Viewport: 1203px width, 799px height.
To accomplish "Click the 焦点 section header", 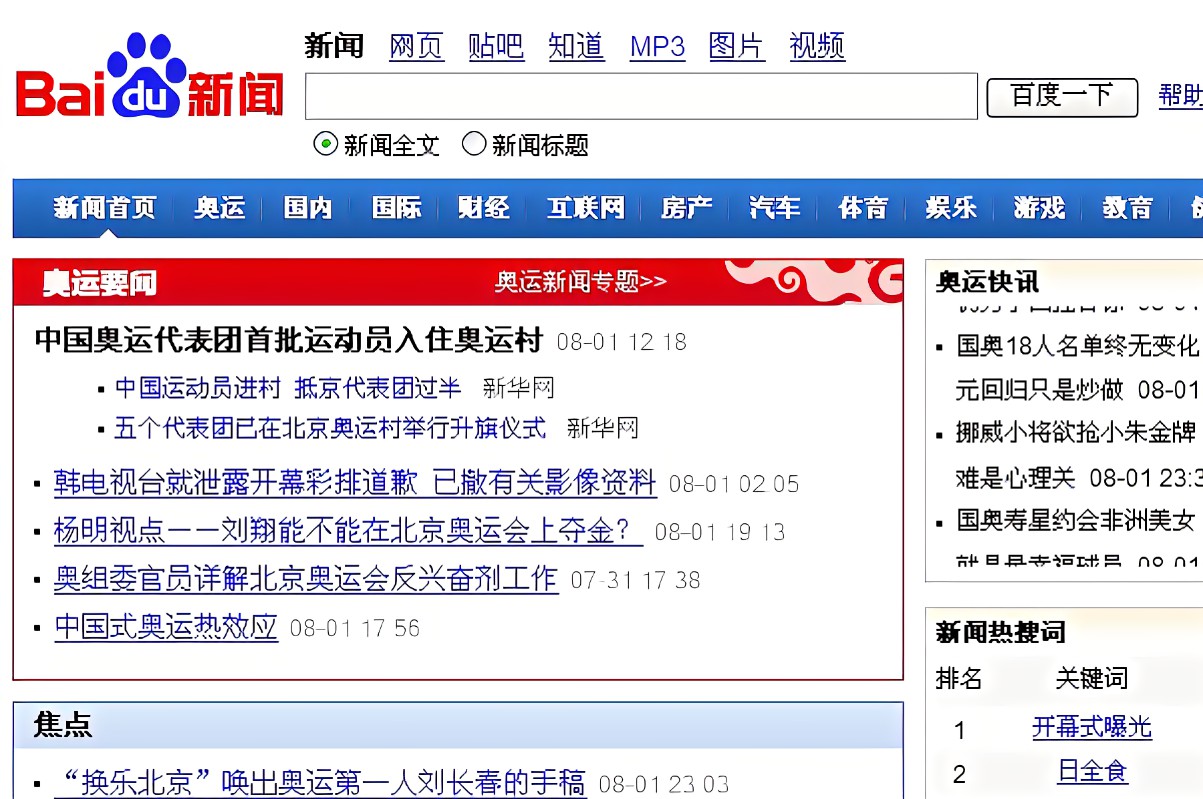I will point(63,725).
